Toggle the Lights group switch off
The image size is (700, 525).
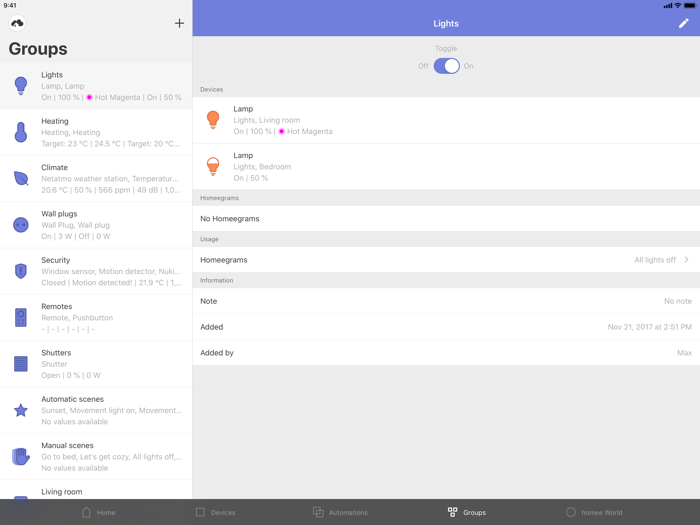pyautogui.click(x=446, y=66)
